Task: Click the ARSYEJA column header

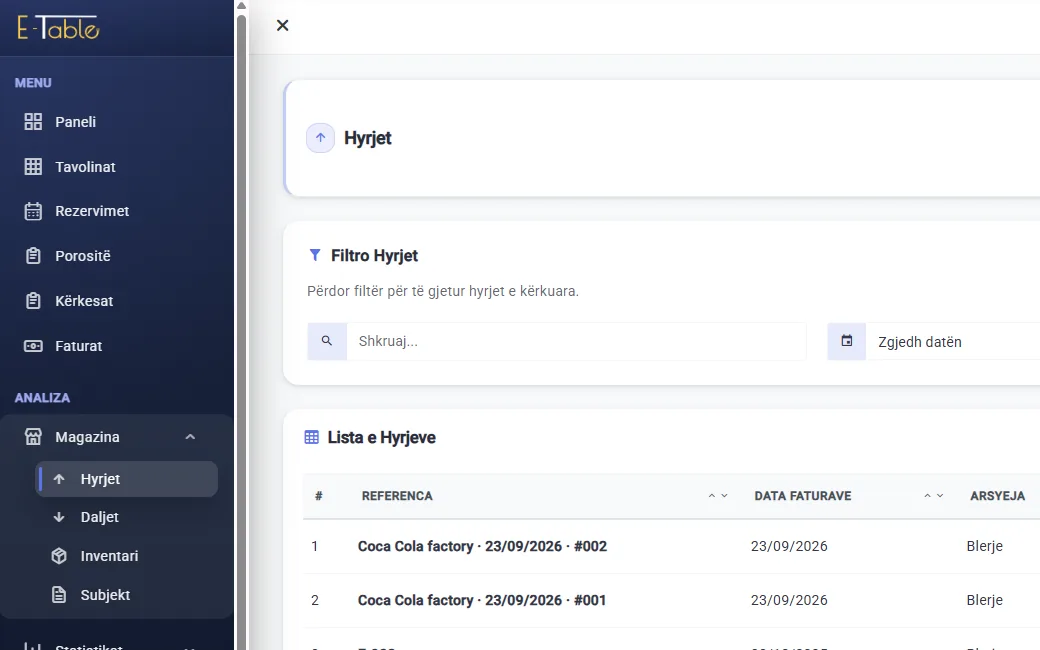Action: click(998, 495)
